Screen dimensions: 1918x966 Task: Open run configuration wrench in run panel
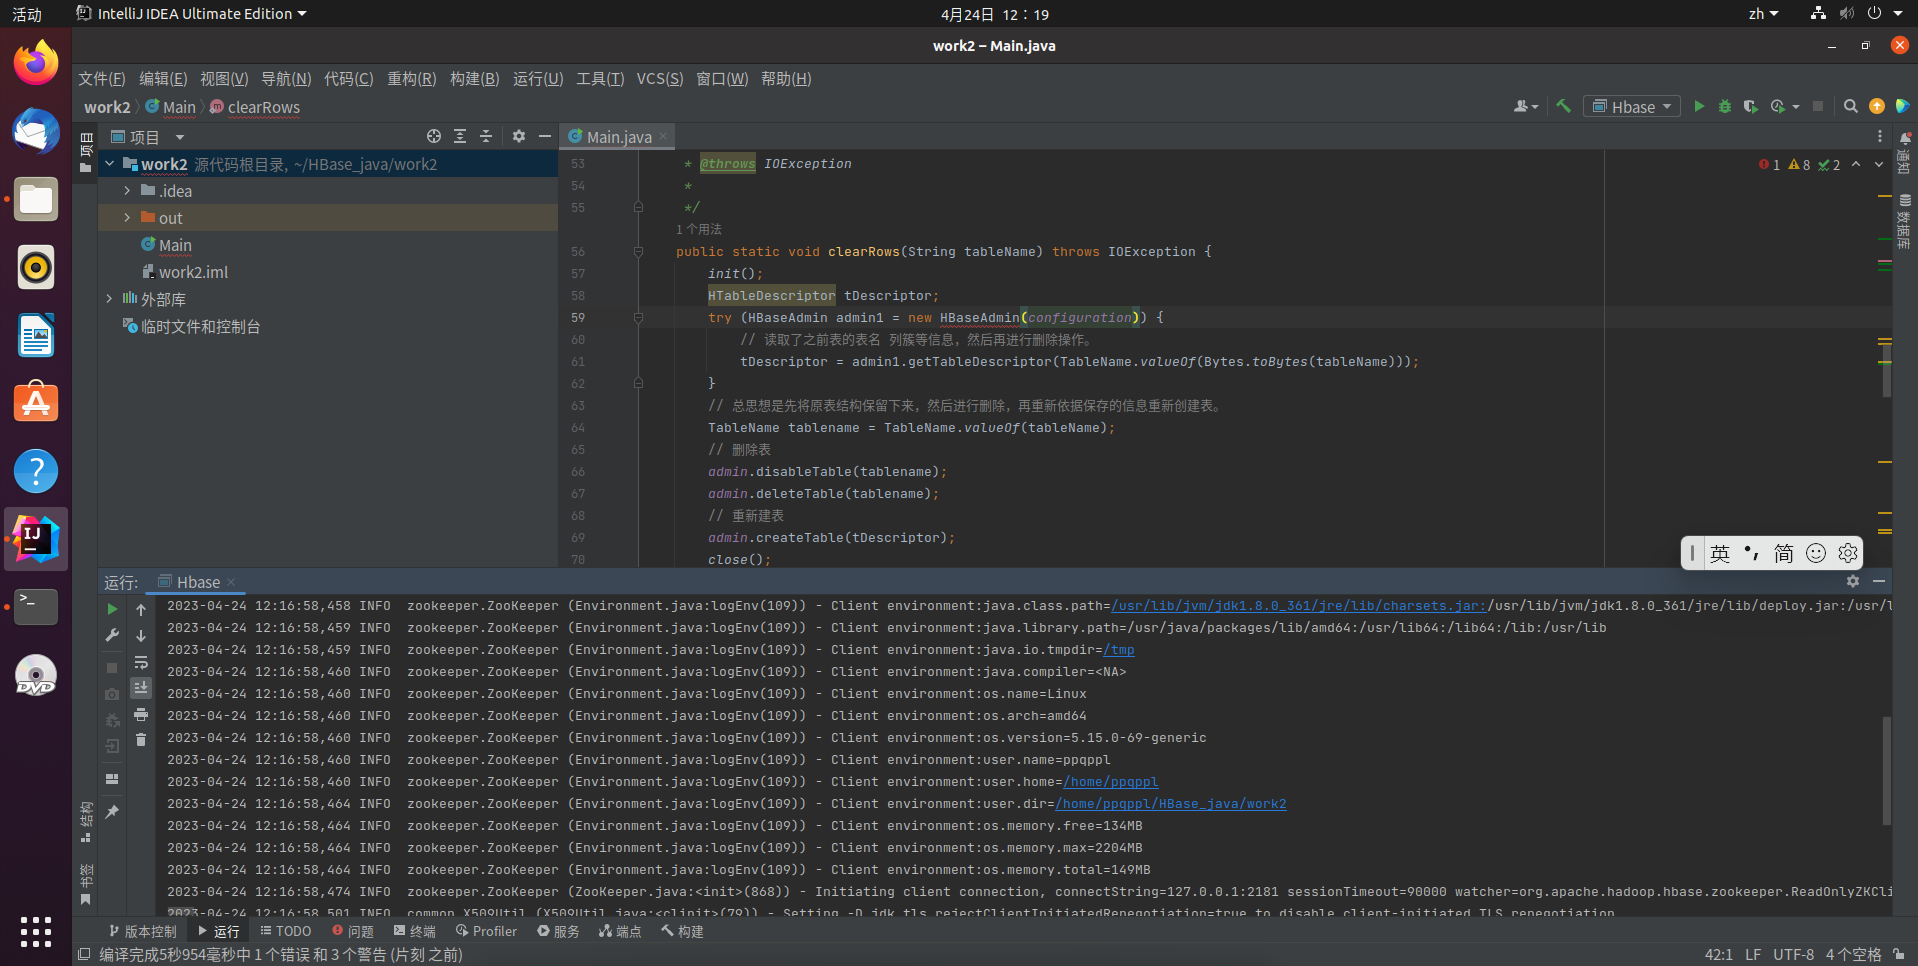[x=112, y=635]
